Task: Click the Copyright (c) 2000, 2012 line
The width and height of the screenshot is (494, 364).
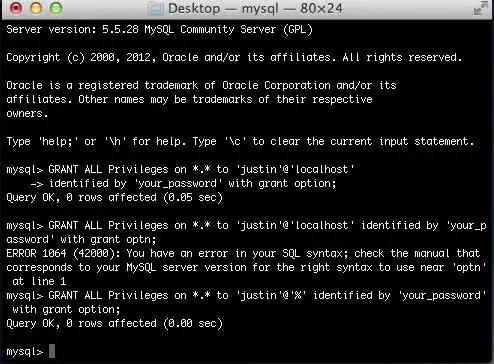Action: [234, 58]
